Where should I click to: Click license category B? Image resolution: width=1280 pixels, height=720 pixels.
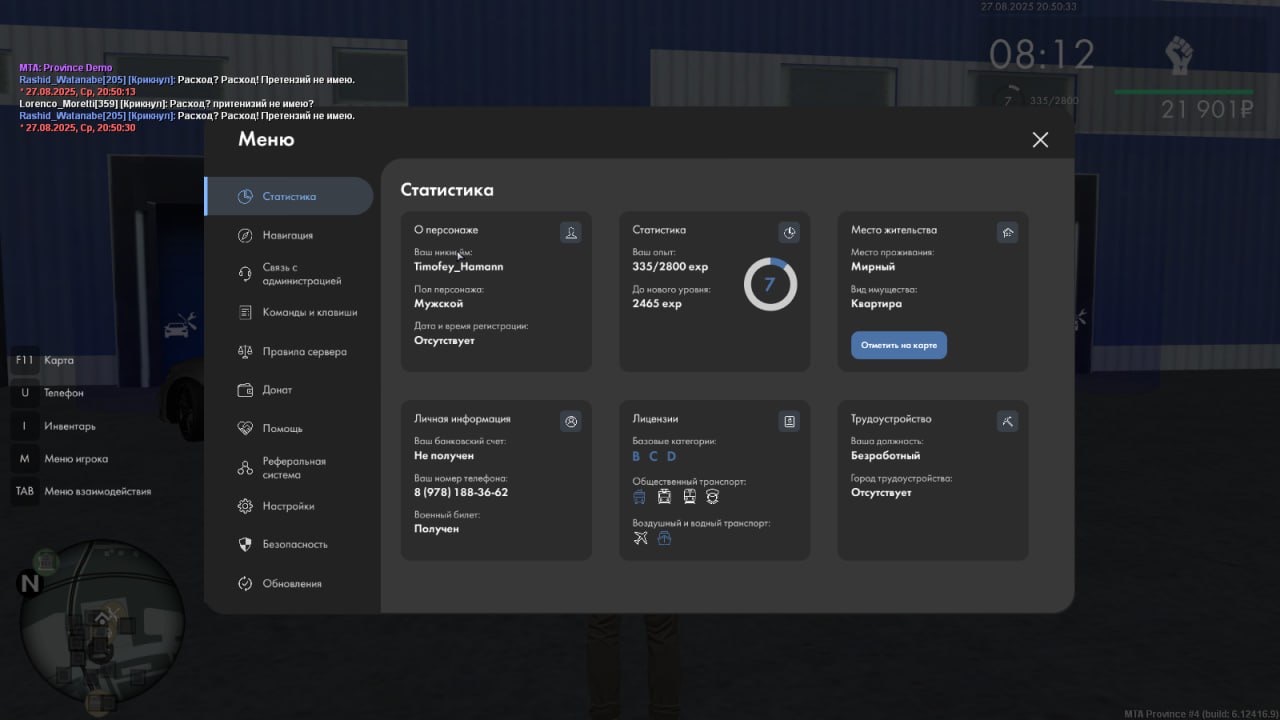(636, 456)
